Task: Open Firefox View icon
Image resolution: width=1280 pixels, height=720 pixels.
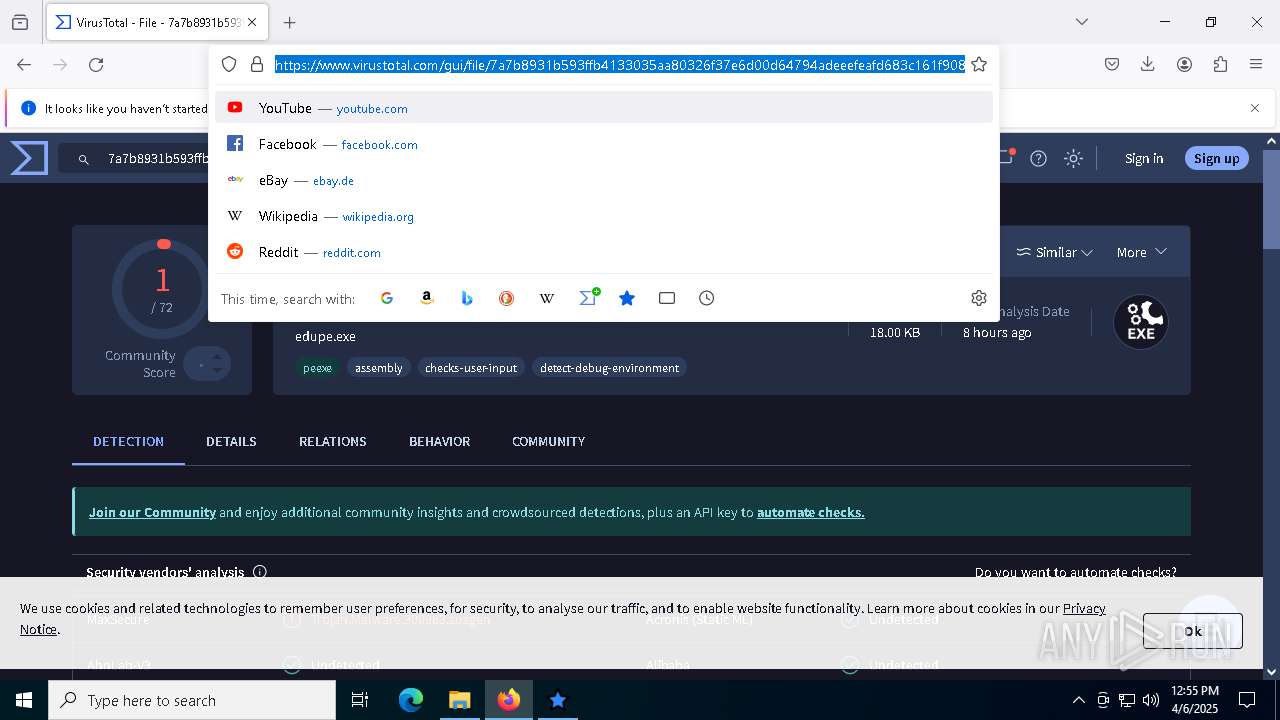Action: pos(20,22)
